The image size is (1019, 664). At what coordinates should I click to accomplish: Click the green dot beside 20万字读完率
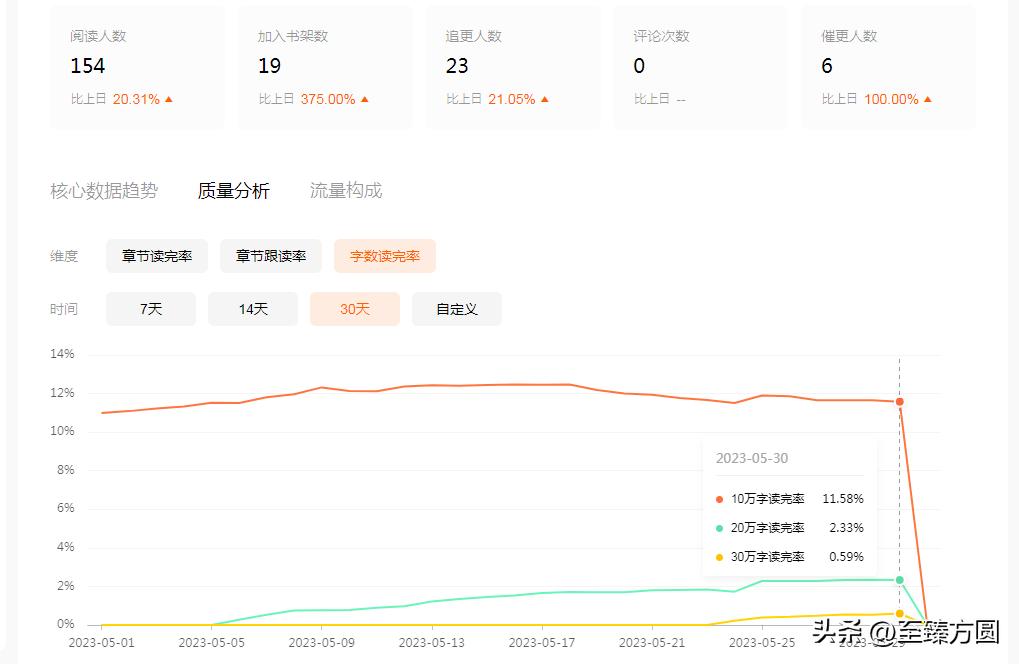(719, 528)
